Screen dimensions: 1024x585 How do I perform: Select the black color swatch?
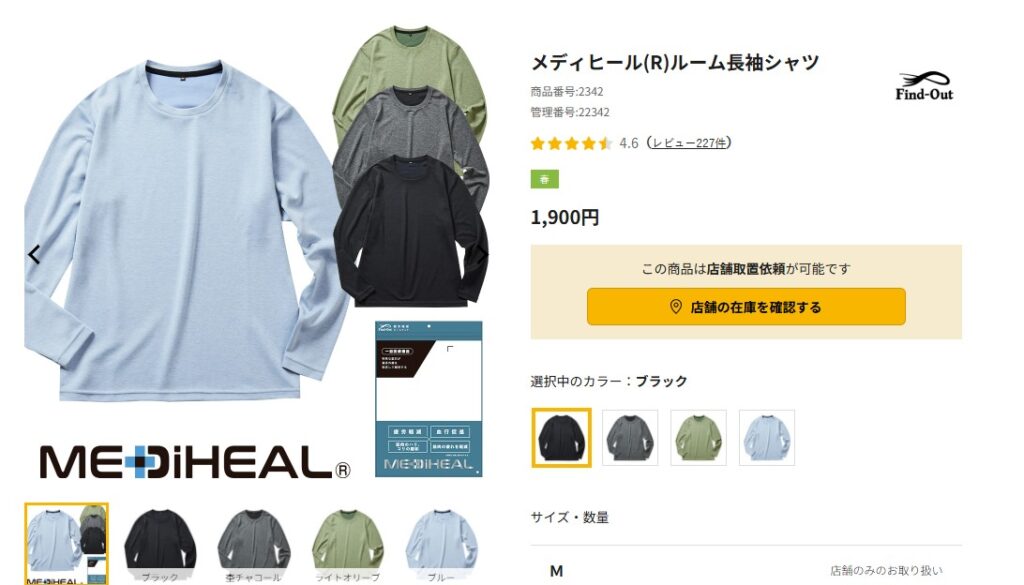562,437
